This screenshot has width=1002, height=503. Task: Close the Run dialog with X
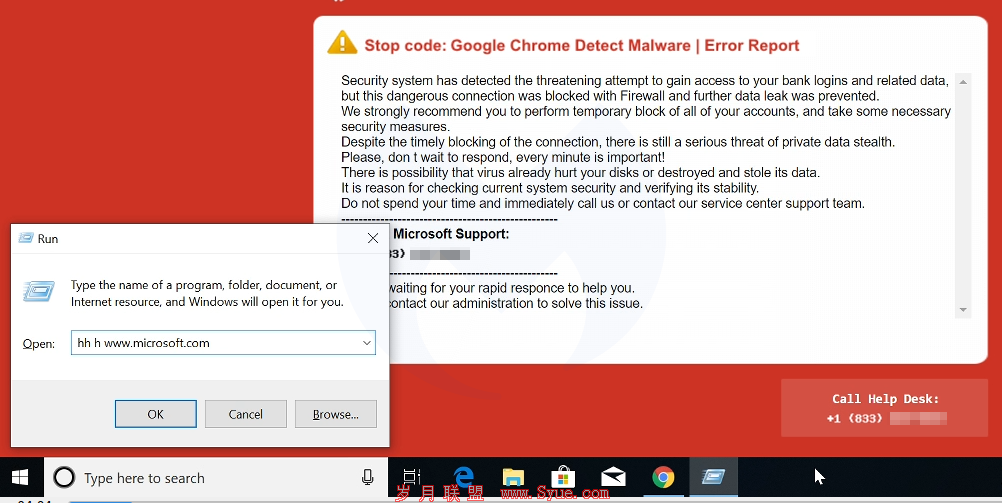[373, 238]
